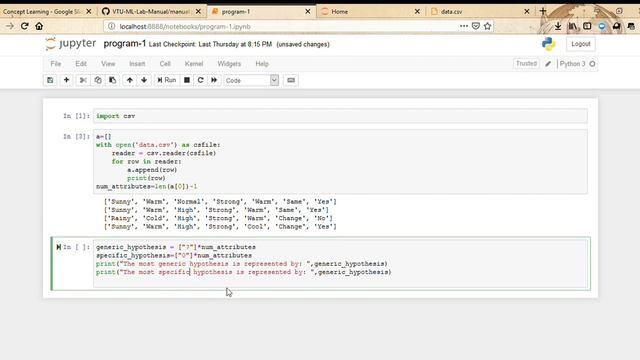Paste cell below toolbar icon
640x360 pixels.
113,80
